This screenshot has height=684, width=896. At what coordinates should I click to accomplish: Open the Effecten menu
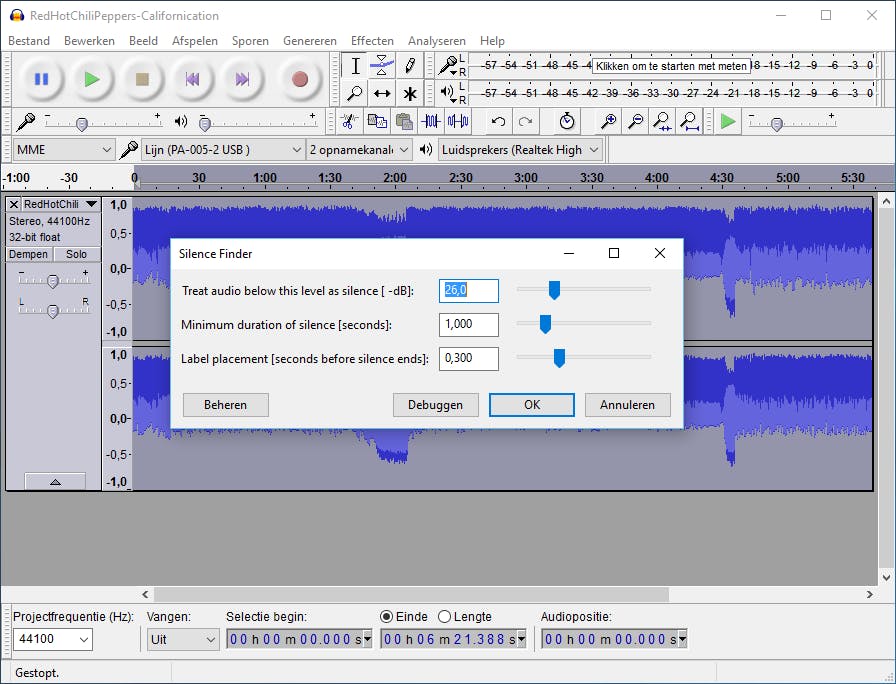tap(372, 41)
